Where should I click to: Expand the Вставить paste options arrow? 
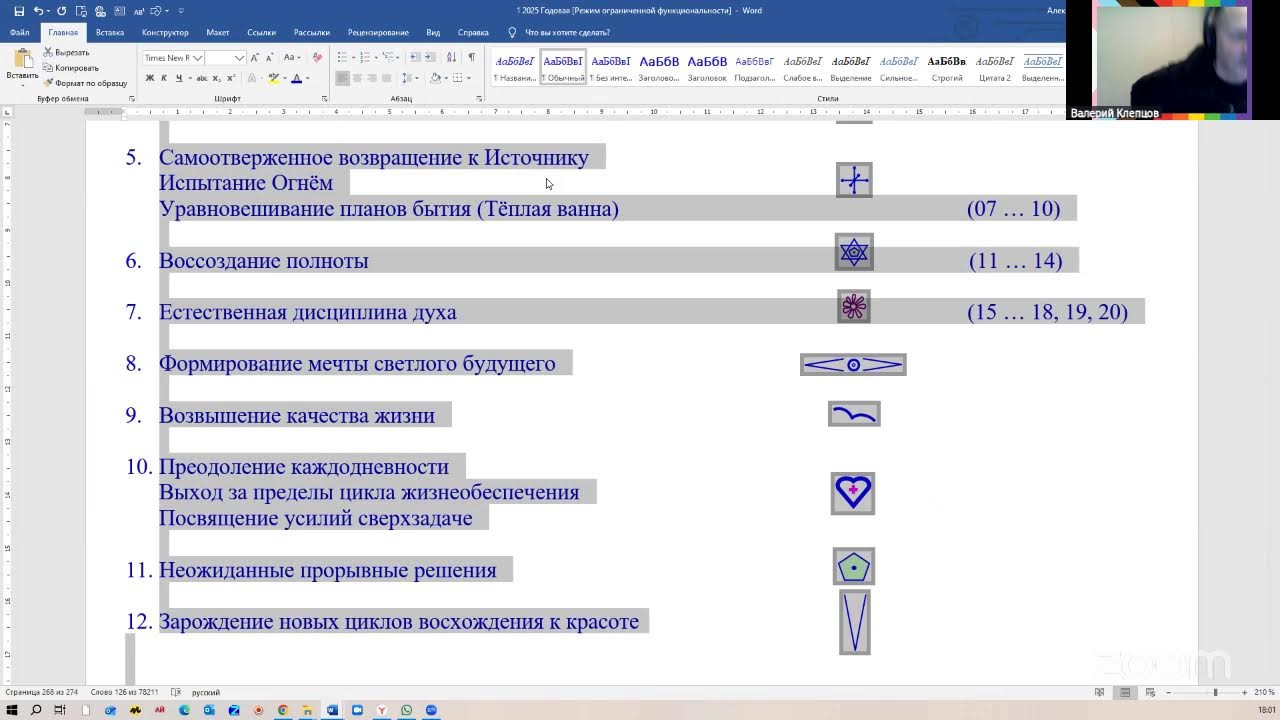coord(22,87)
